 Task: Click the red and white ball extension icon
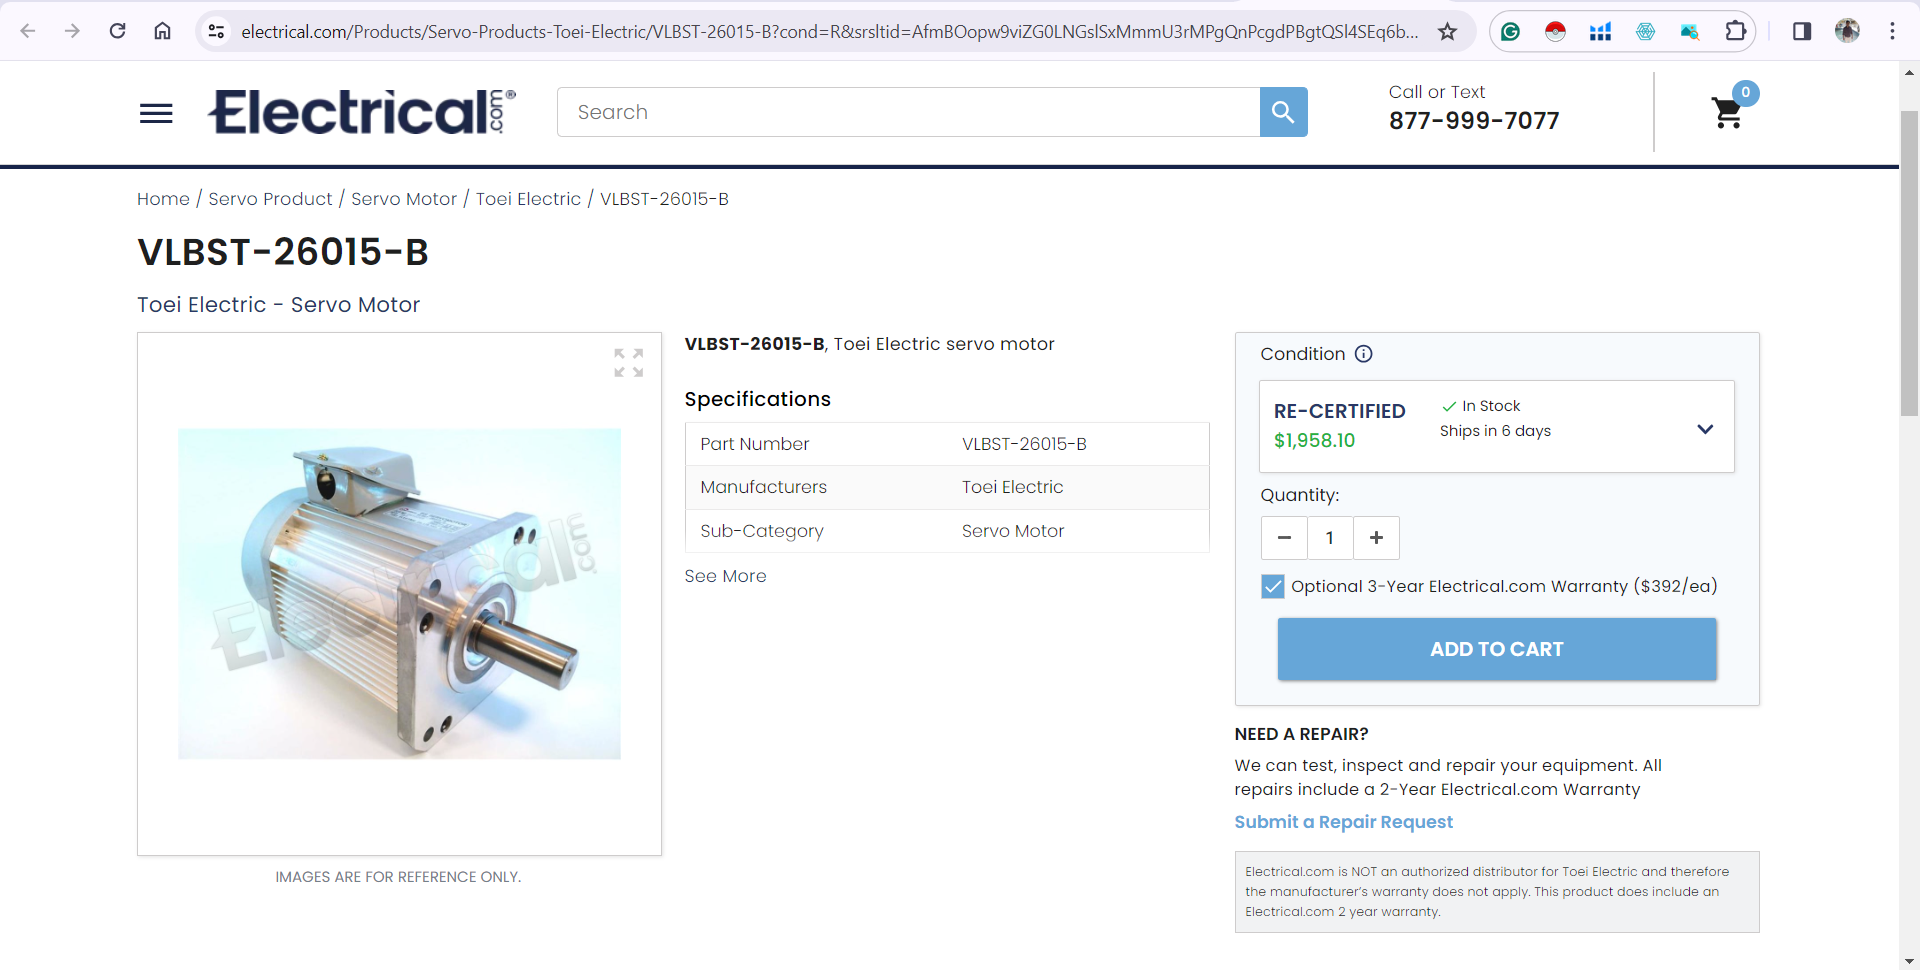(x=1555, y=32)
